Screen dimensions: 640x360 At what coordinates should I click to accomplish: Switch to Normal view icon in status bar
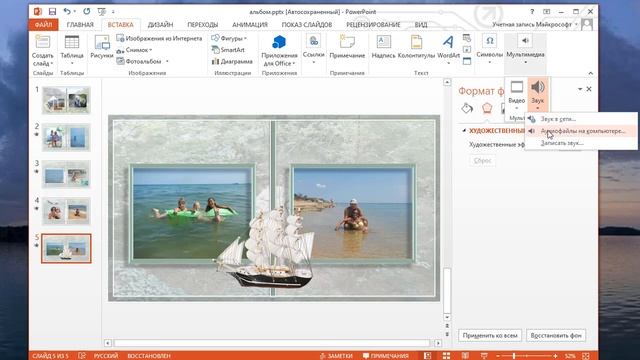pos(427,356)
